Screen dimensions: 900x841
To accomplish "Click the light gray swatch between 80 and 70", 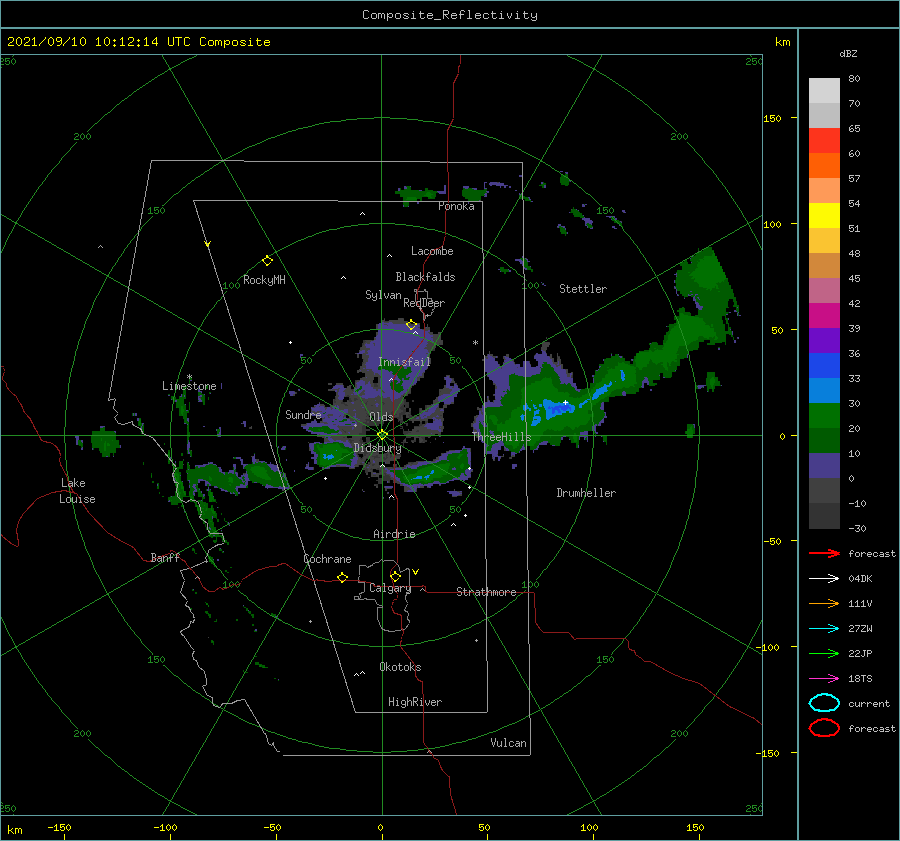I will 824,91.
